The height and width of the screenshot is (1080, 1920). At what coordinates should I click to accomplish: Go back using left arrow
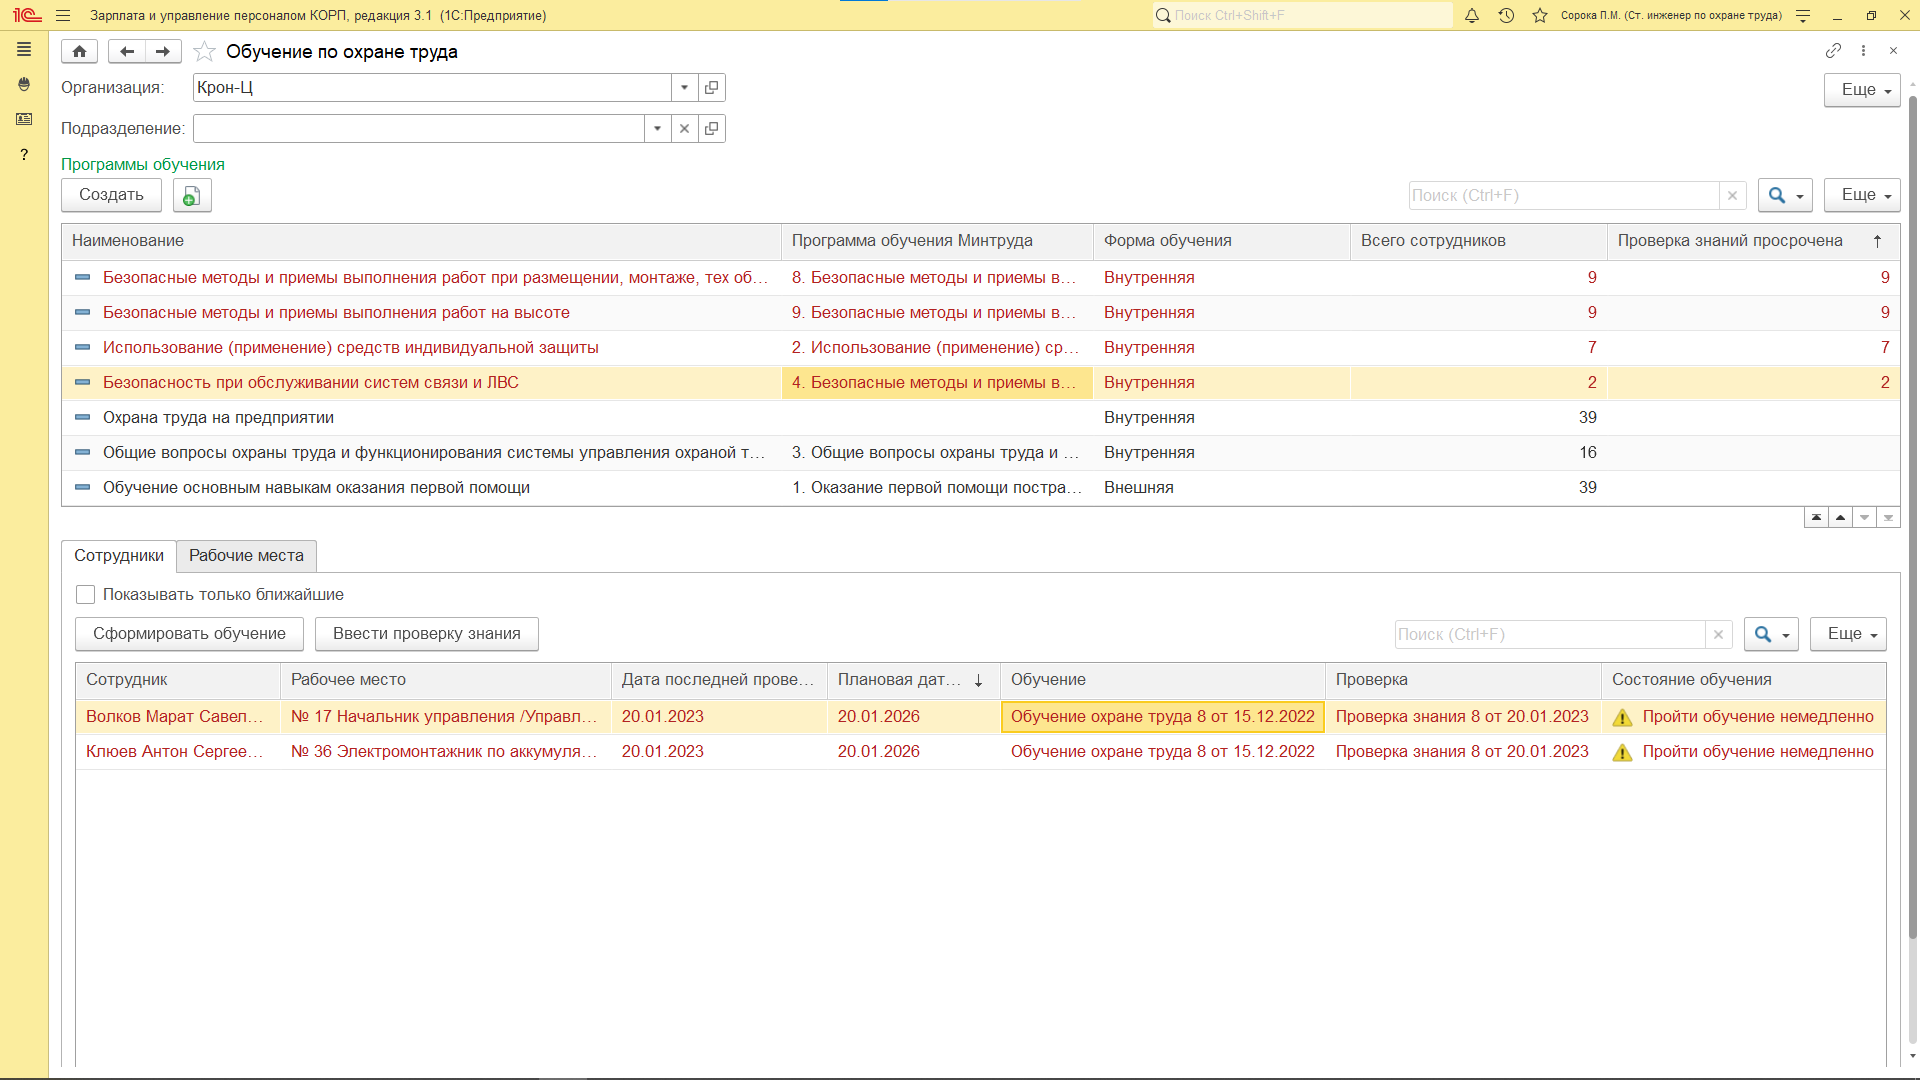tap(126, 51)
